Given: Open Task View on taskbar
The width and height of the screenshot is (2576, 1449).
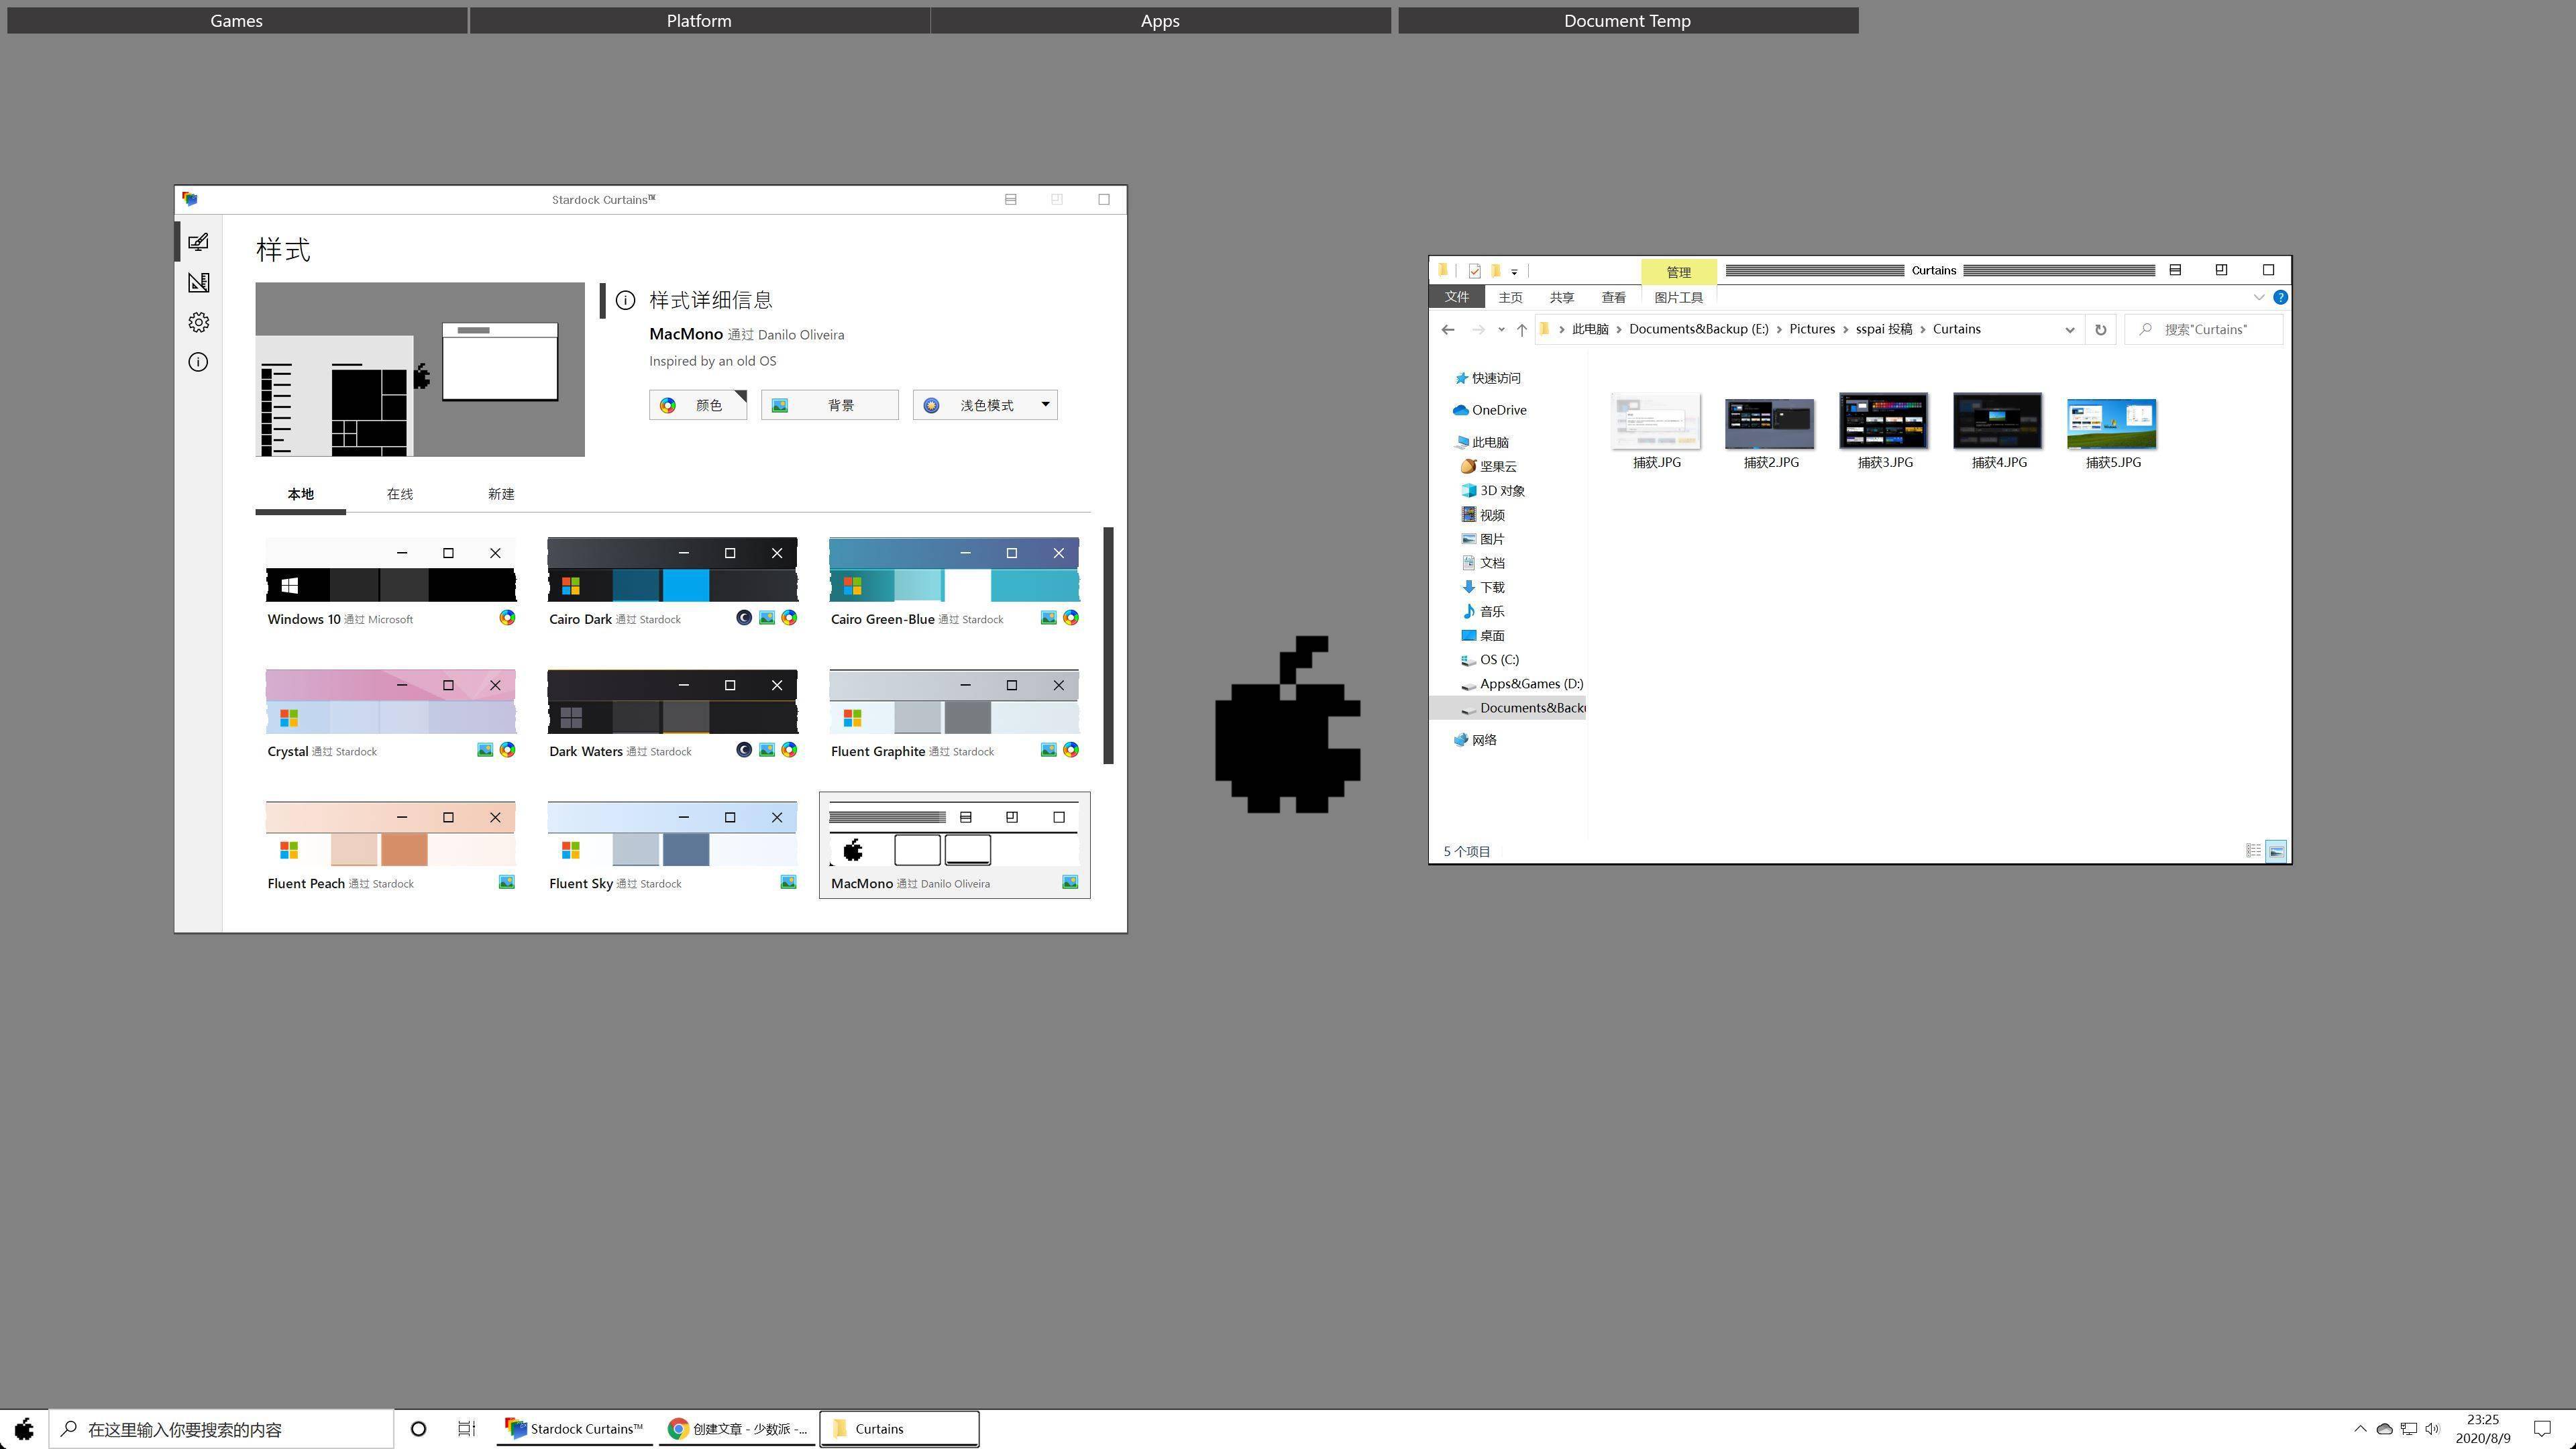Looking at the screenshot, I should click(x=466, y=1429).
